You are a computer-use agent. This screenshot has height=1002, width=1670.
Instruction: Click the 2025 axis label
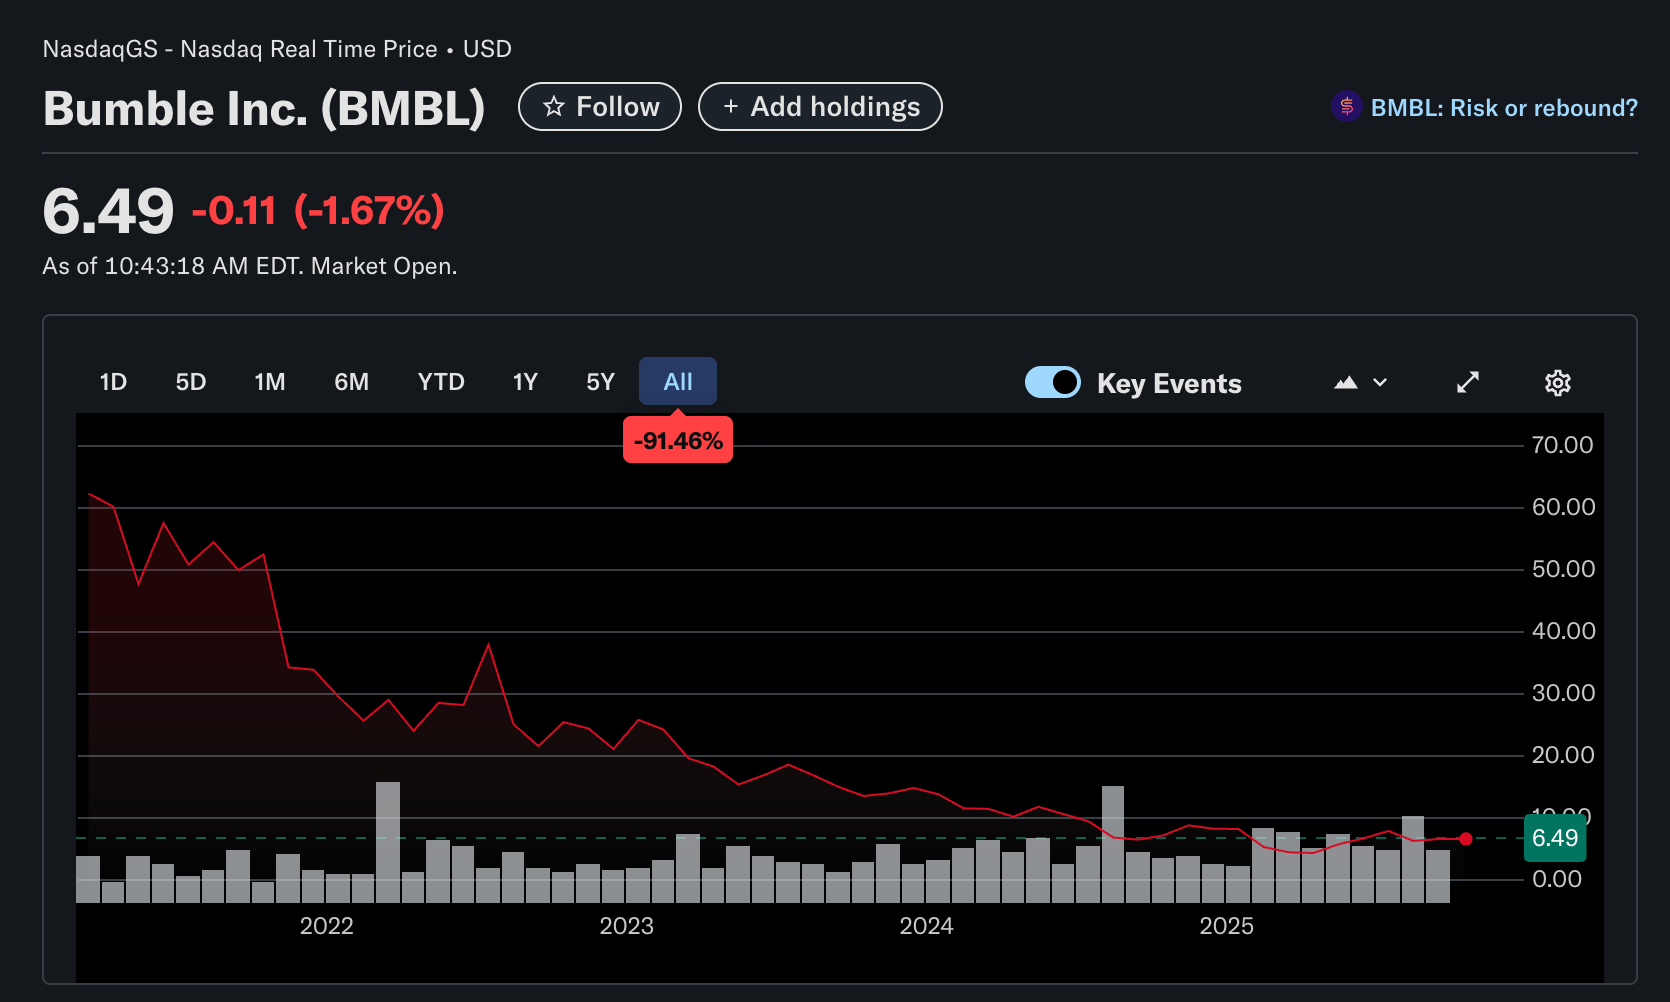pyautogui.click(x=1227, y=926)
